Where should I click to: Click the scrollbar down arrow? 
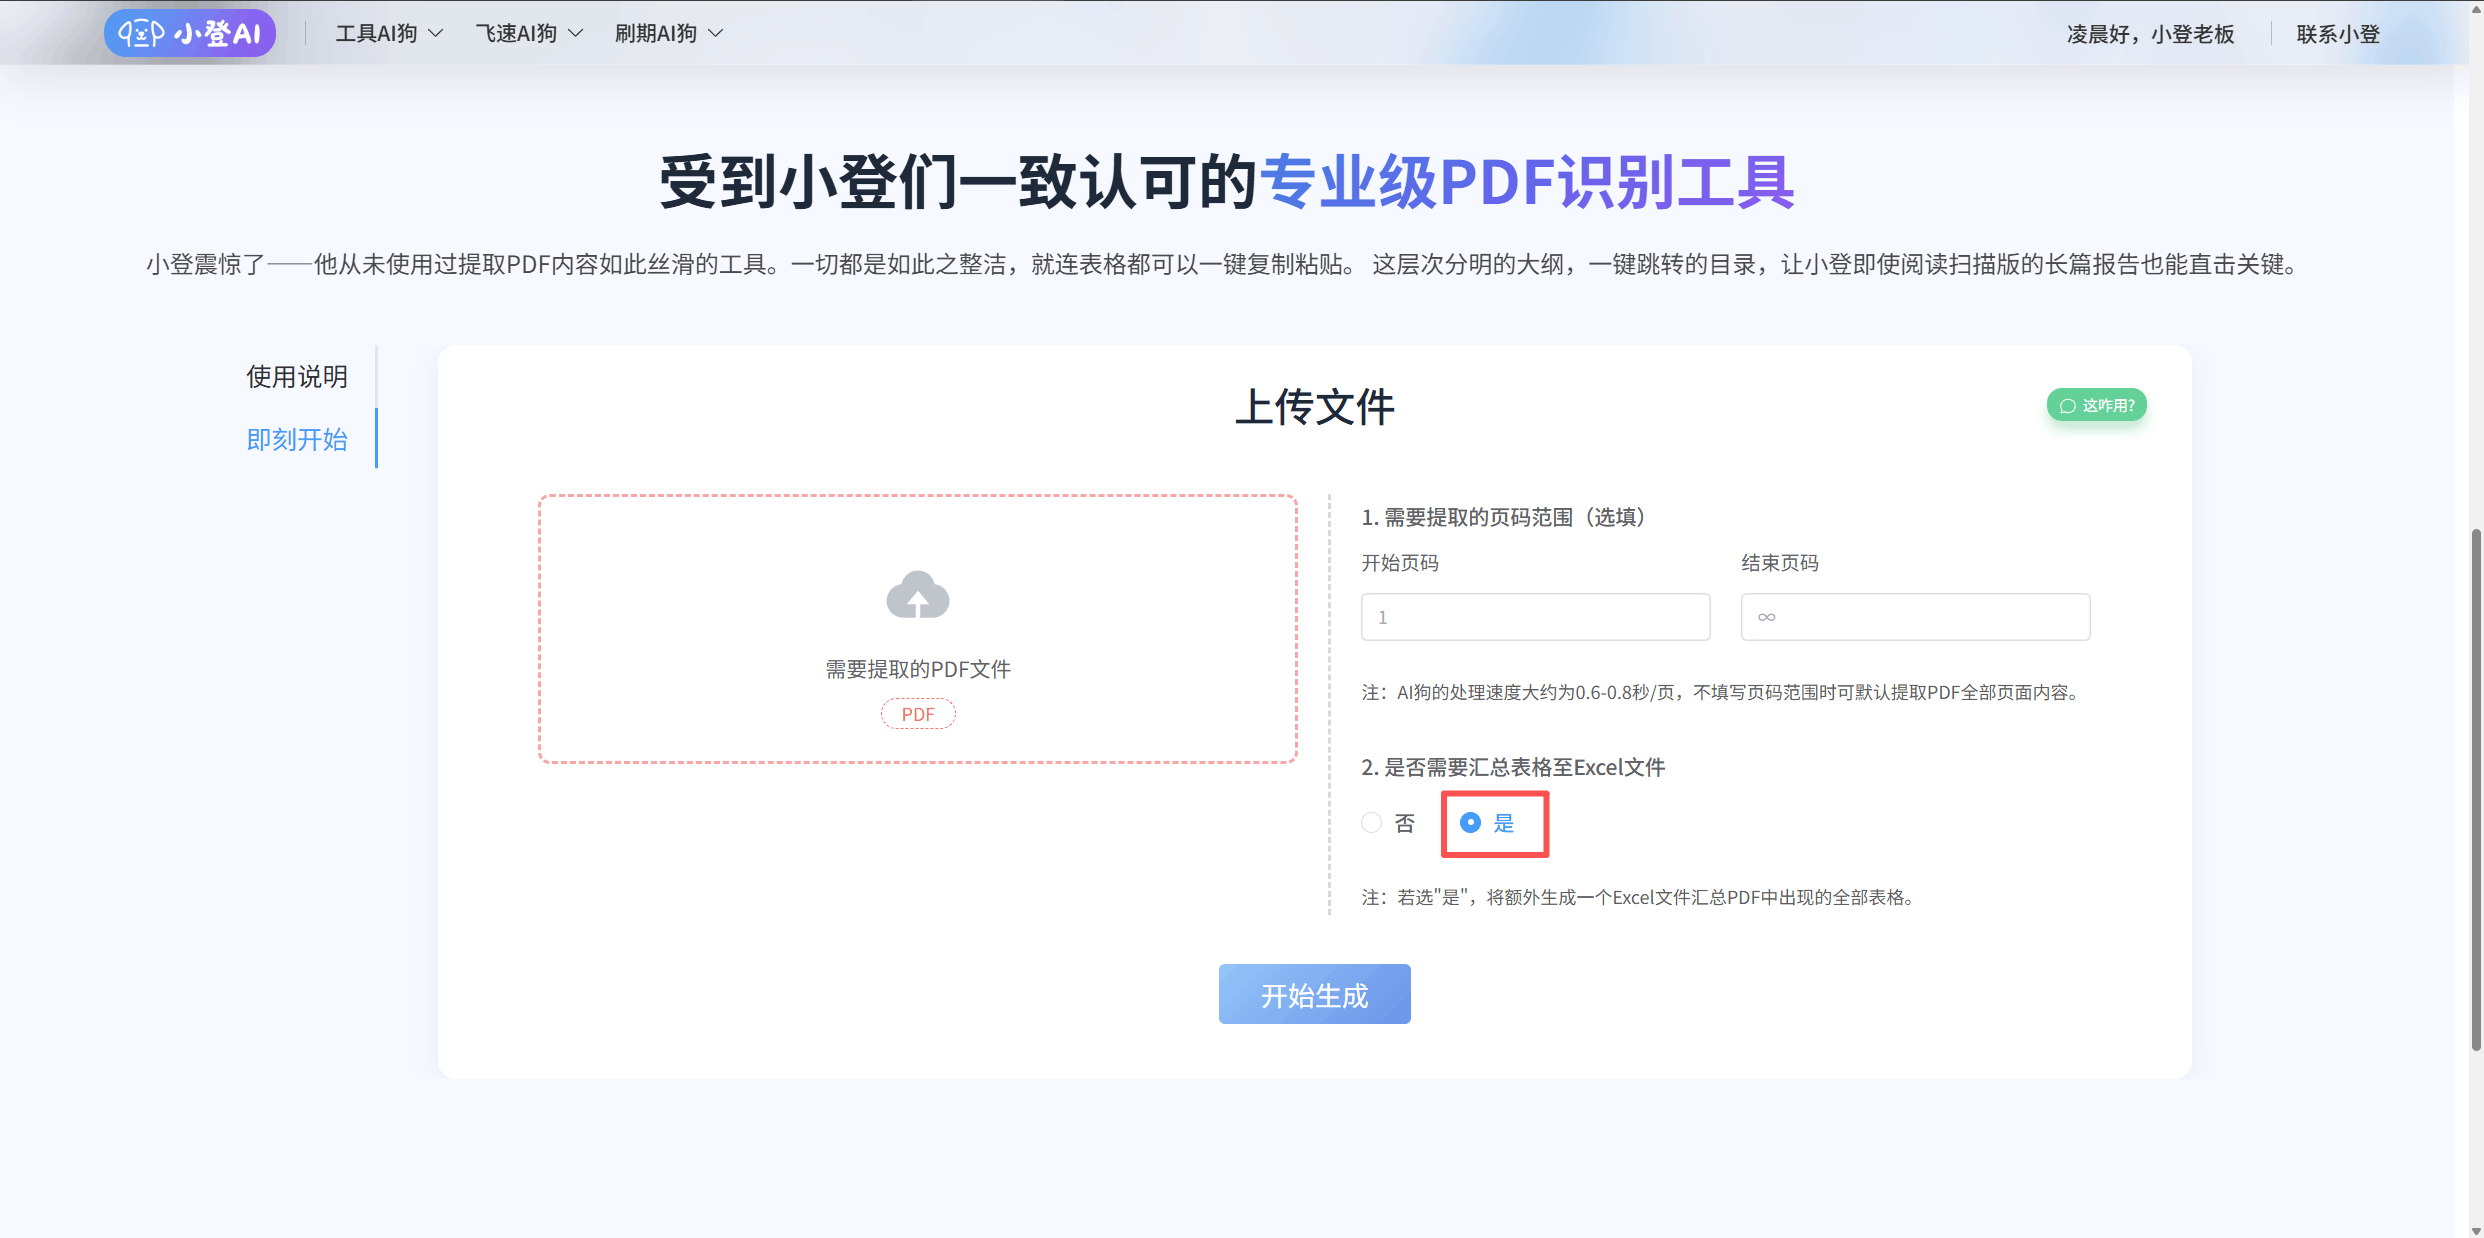[x=2476, y=1231]
